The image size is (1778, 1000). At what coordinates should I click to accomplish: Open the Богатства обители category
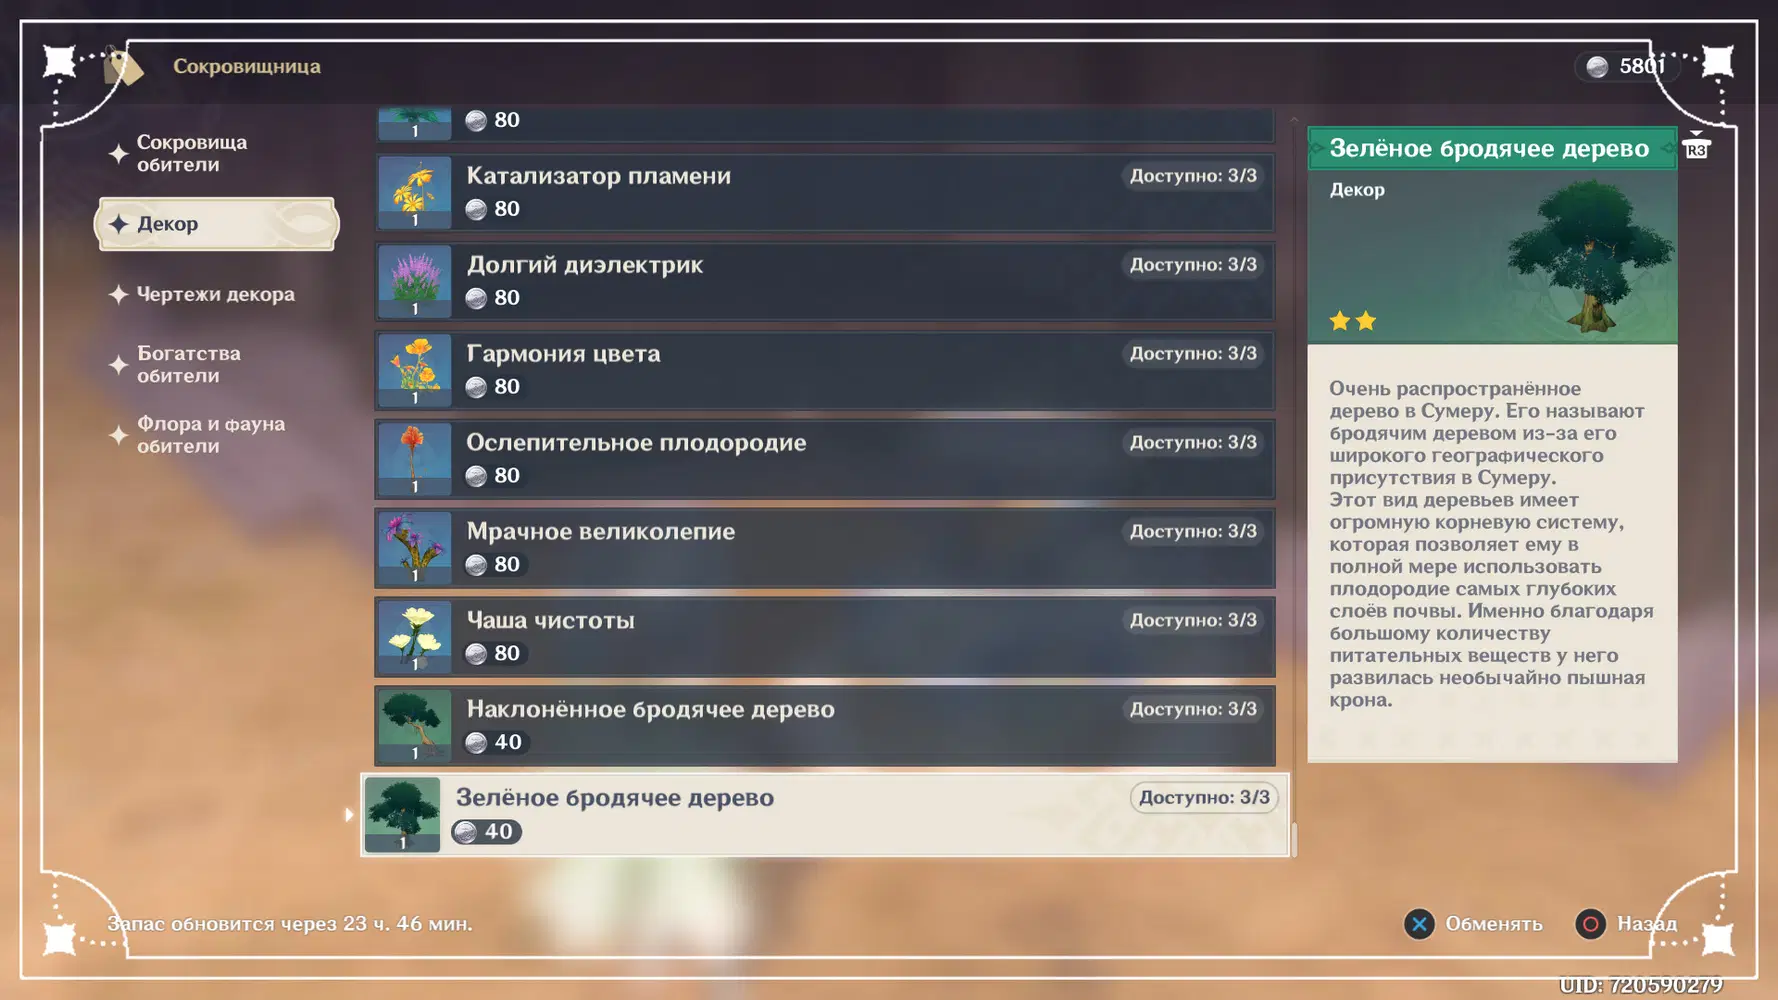pos(189,364)
